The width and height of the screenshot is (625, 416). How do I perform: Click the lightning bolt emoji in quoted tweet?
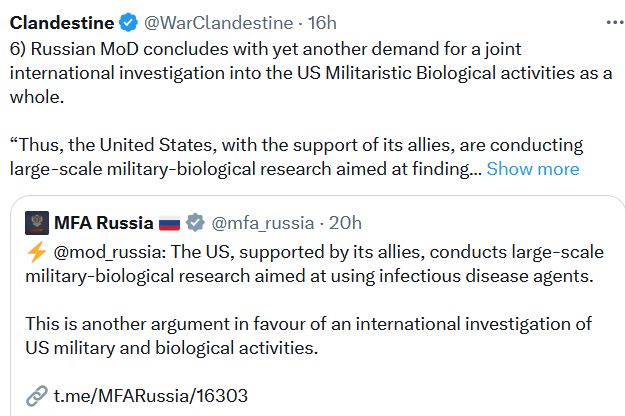point(36,250)
